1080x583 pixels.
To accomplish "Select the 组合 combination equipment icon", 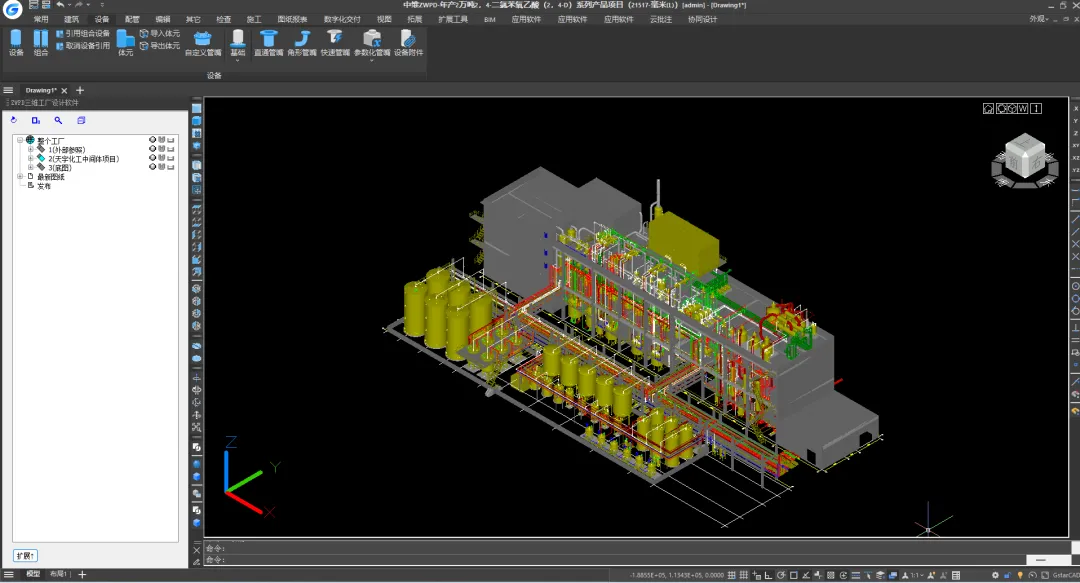I will pos(41,42).
